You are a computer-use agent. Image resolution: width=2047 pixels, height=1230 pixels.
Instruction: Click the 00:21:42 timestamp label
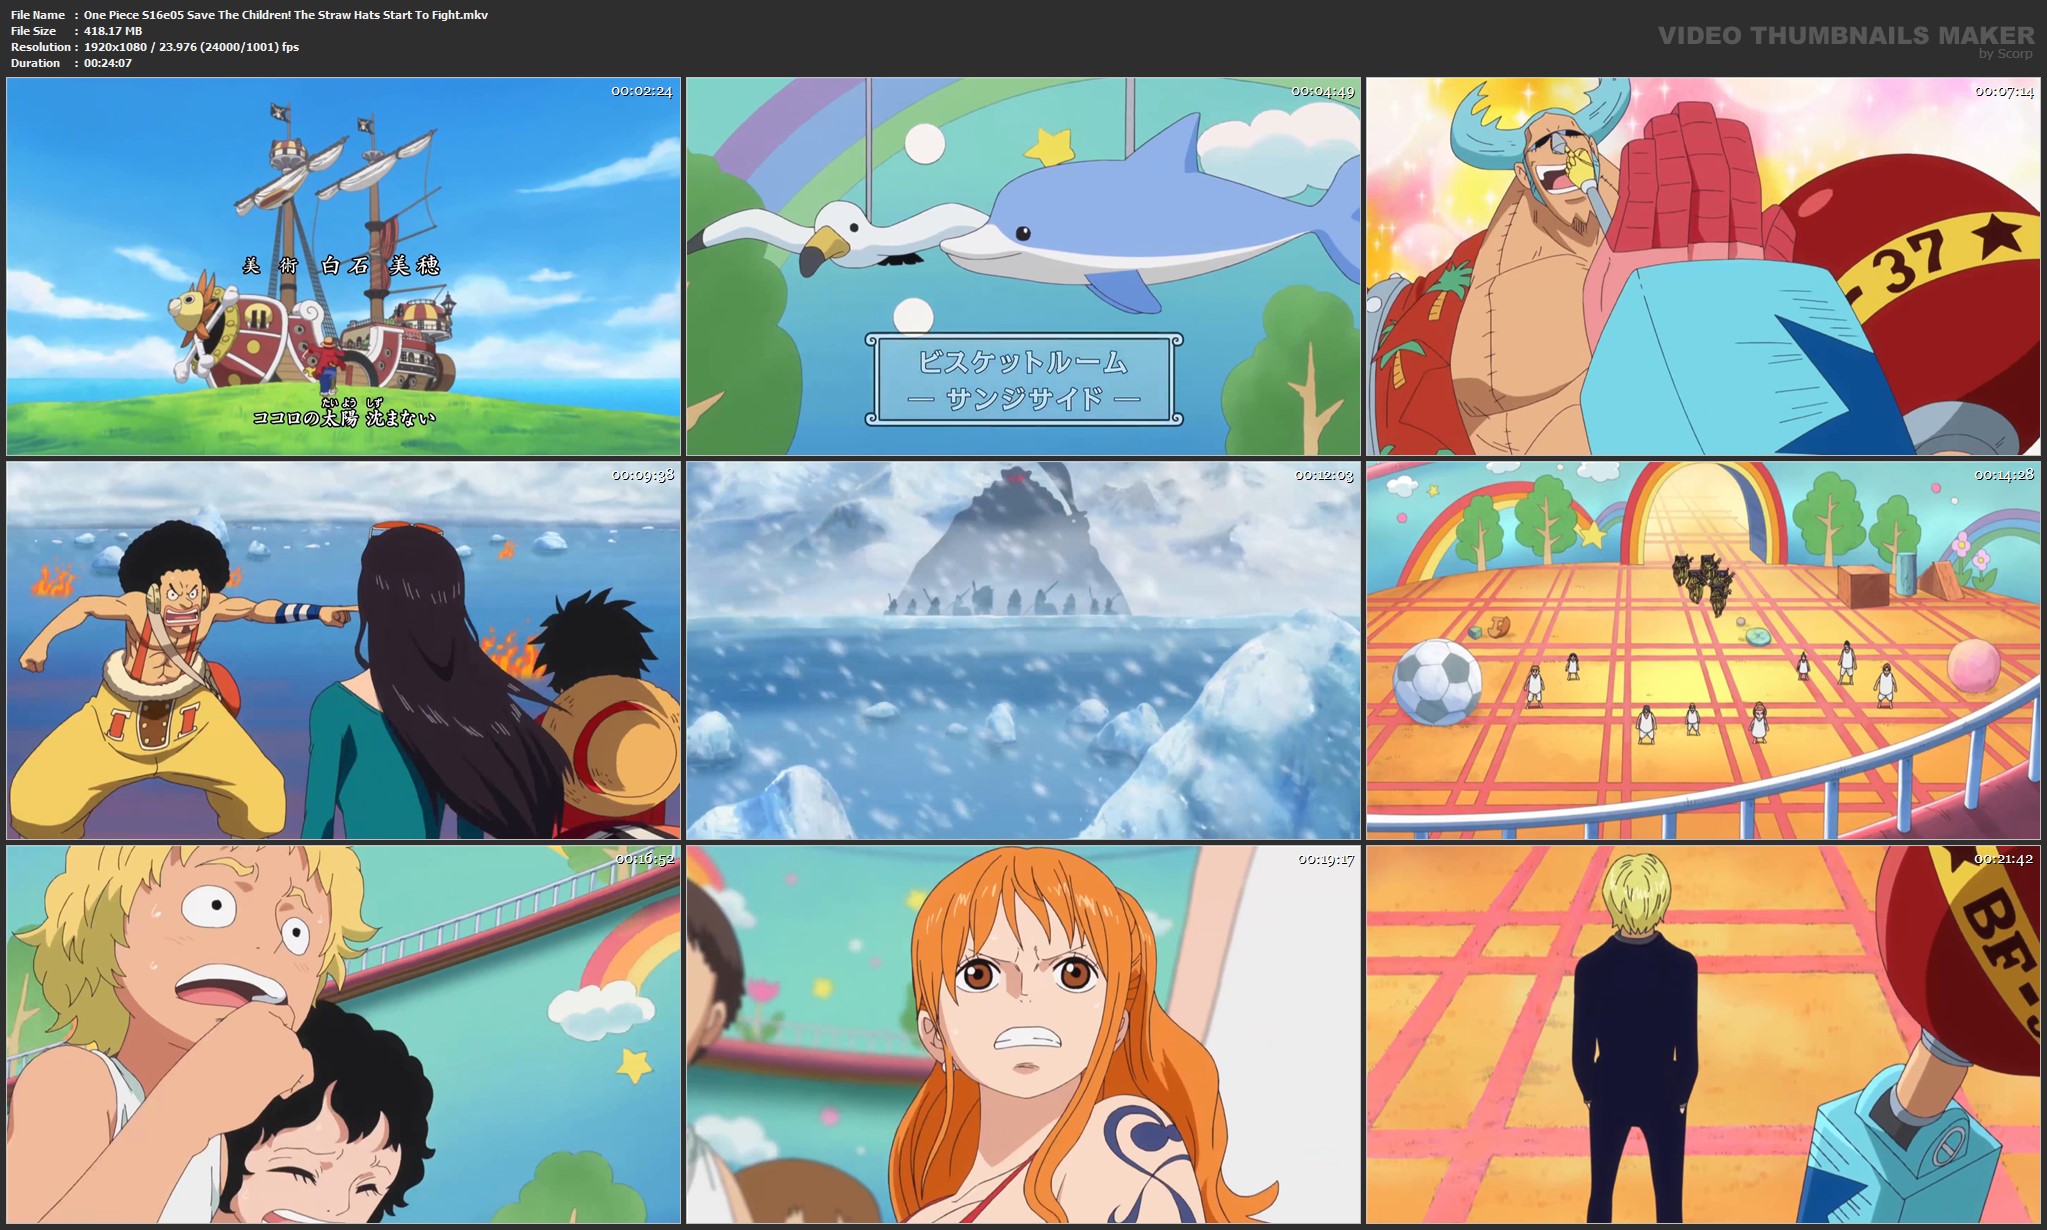2003,859
